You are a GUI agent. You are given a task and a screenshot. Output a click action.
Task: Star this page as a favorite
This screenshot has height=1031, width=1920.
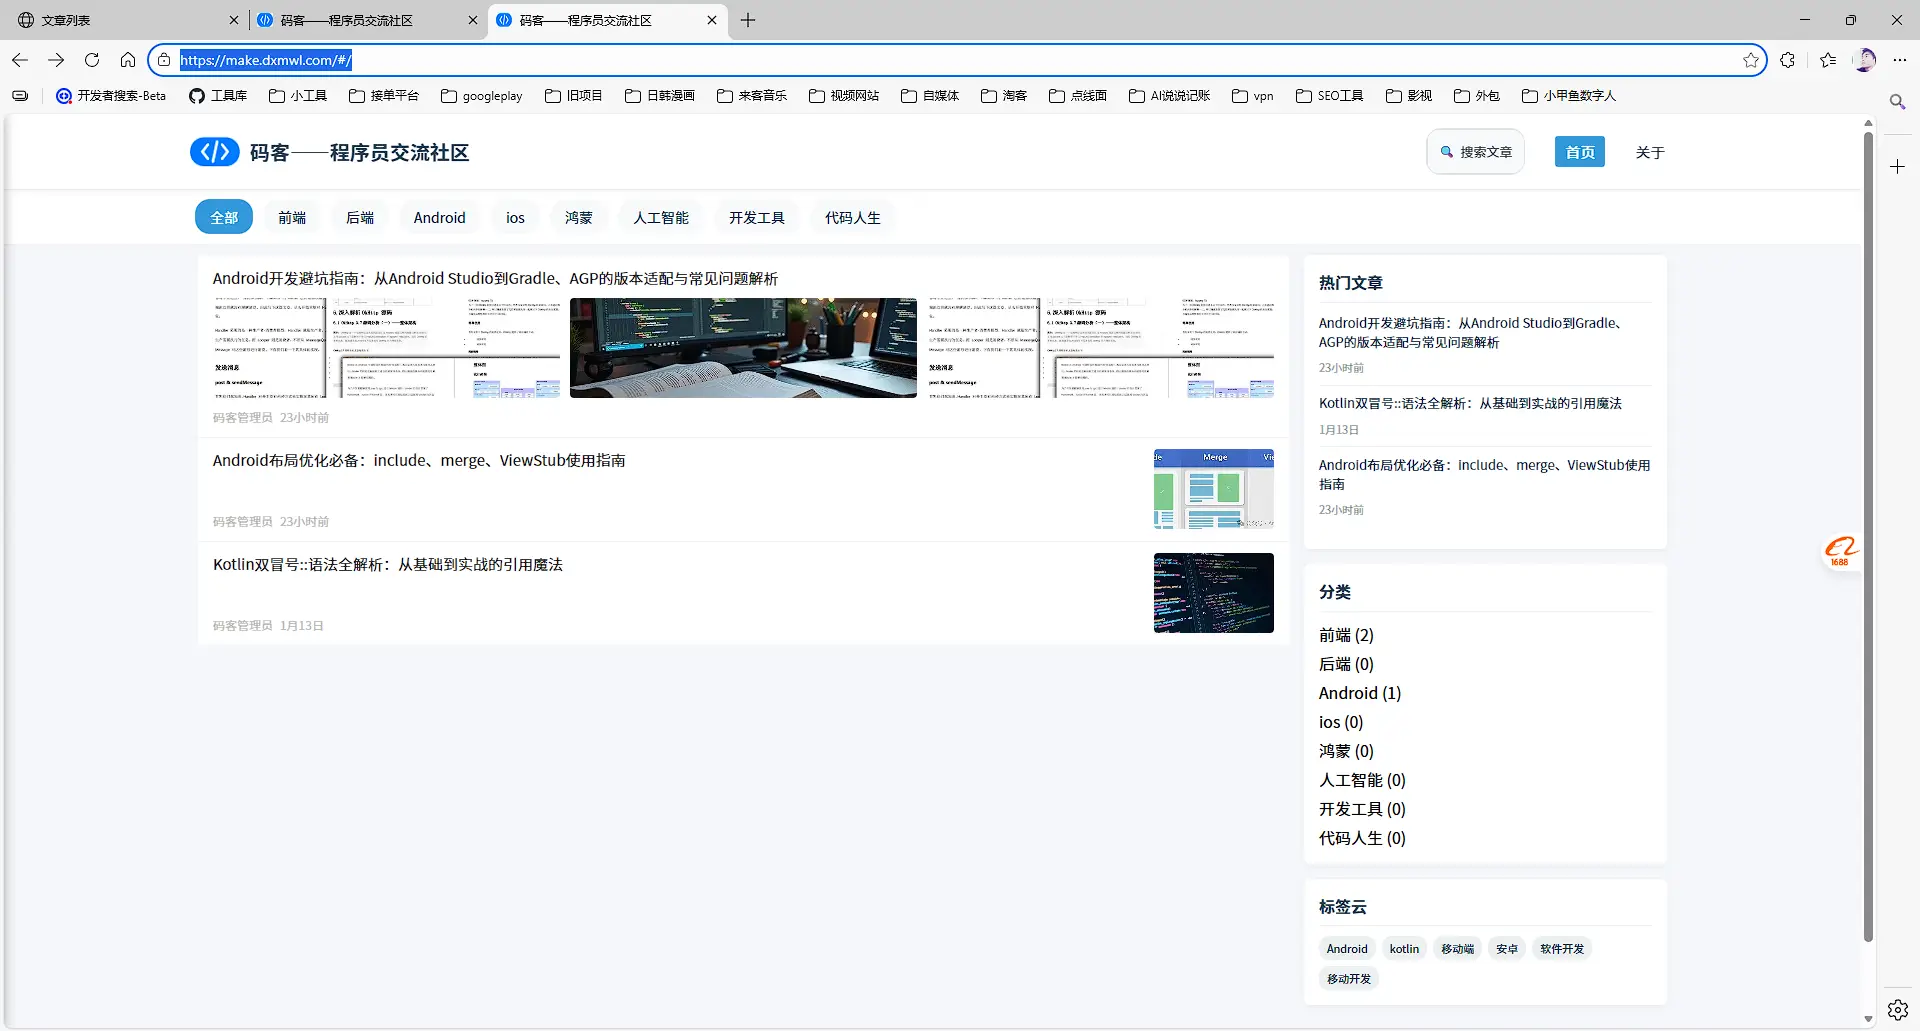[x=1750, y=60]
